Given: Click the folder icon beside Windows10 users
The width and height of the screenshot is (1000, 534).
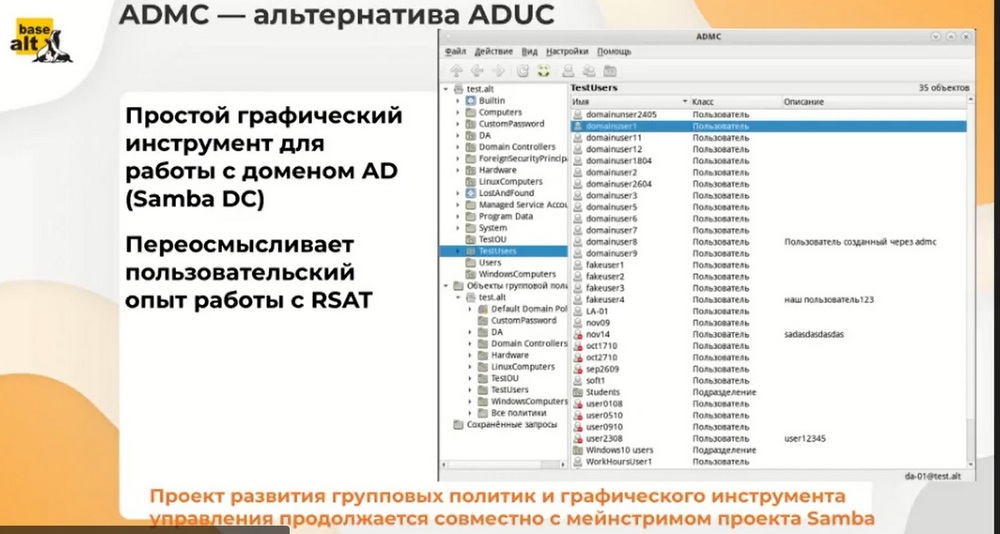Looking at the screenshot, I should click(x=578, y=450).
